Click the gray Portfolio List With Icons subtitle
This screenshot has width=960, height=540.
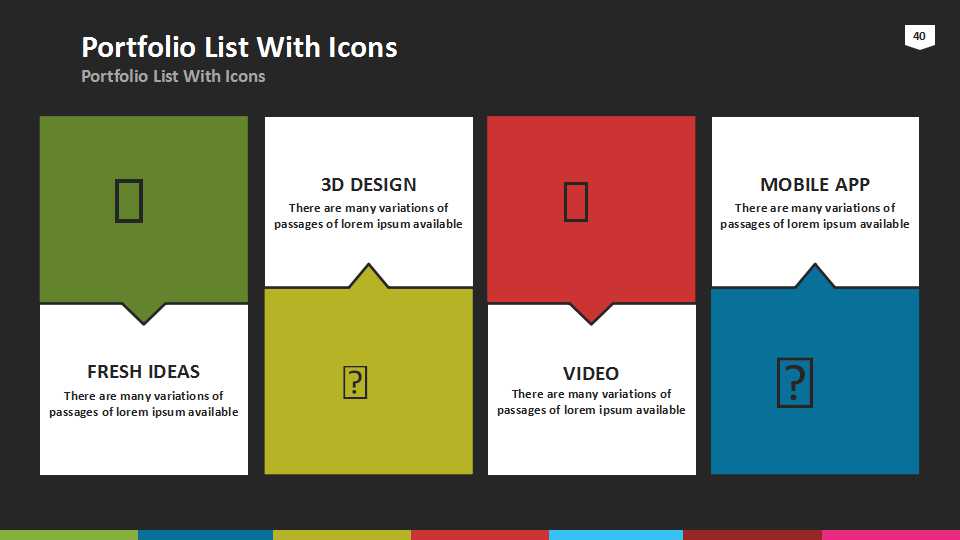click(x=173, y=76)
